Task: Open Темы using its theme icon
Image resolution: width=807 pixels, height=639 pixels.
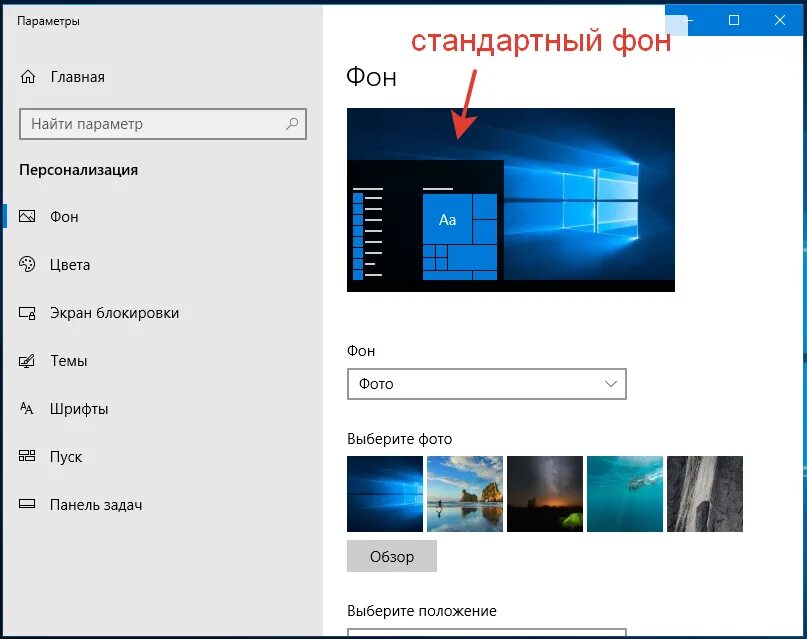Action: 28,360
